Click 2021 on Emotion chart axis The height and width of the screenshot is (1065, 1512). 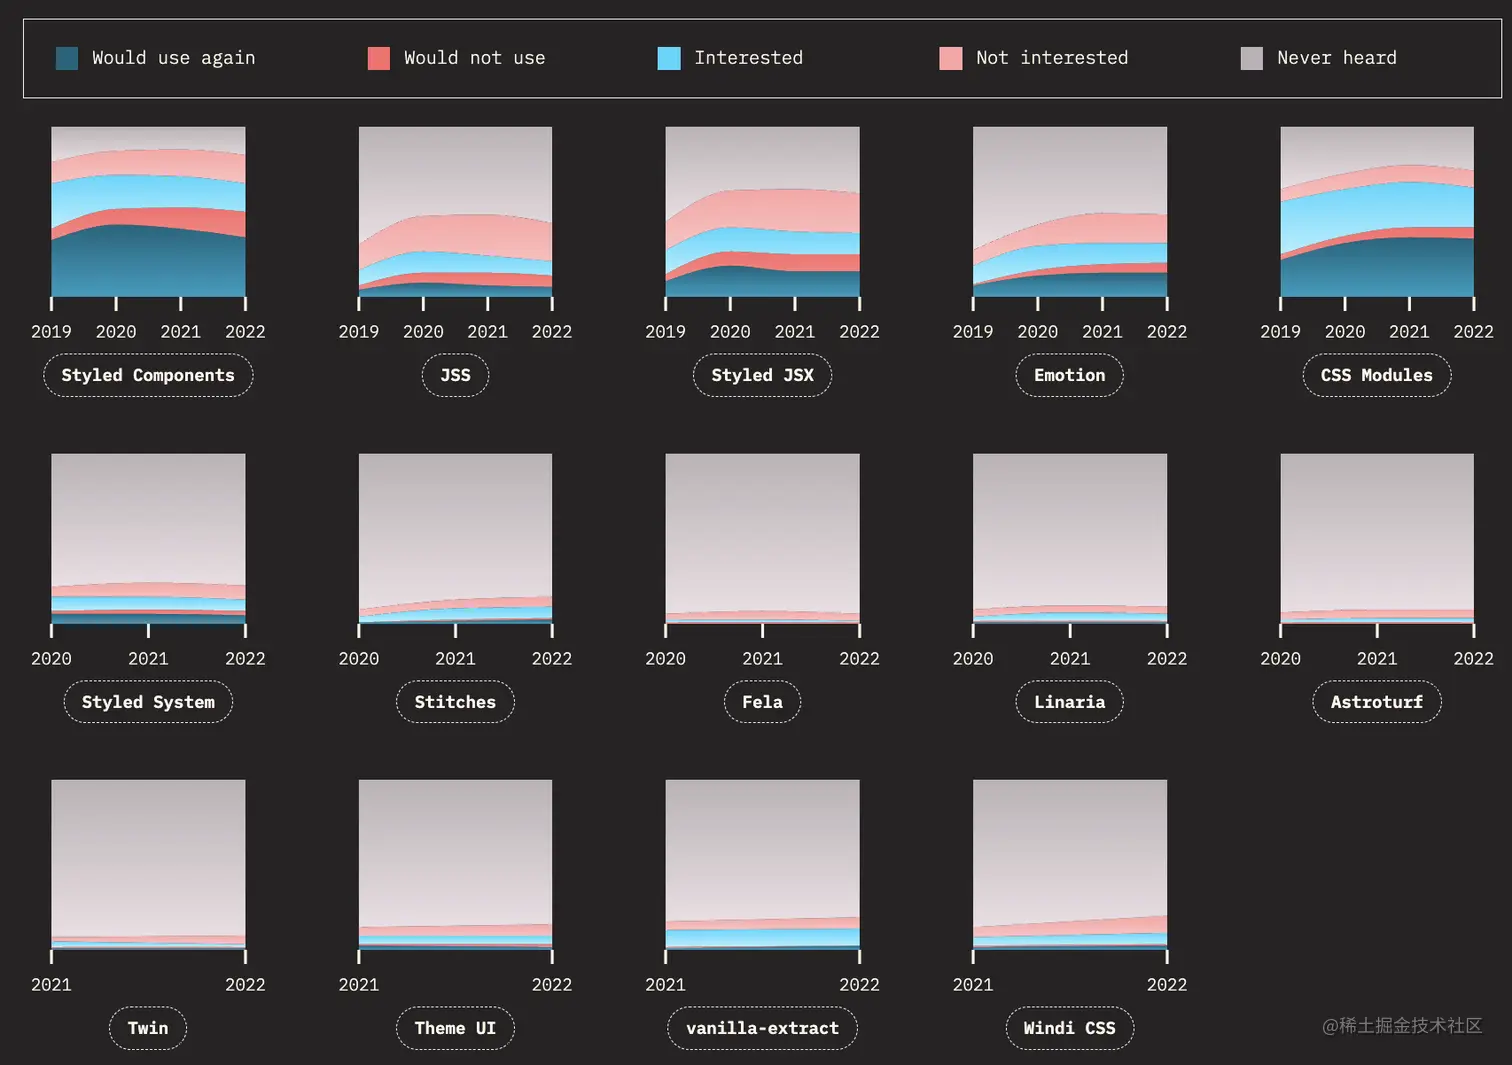[x=1102, y=332]
